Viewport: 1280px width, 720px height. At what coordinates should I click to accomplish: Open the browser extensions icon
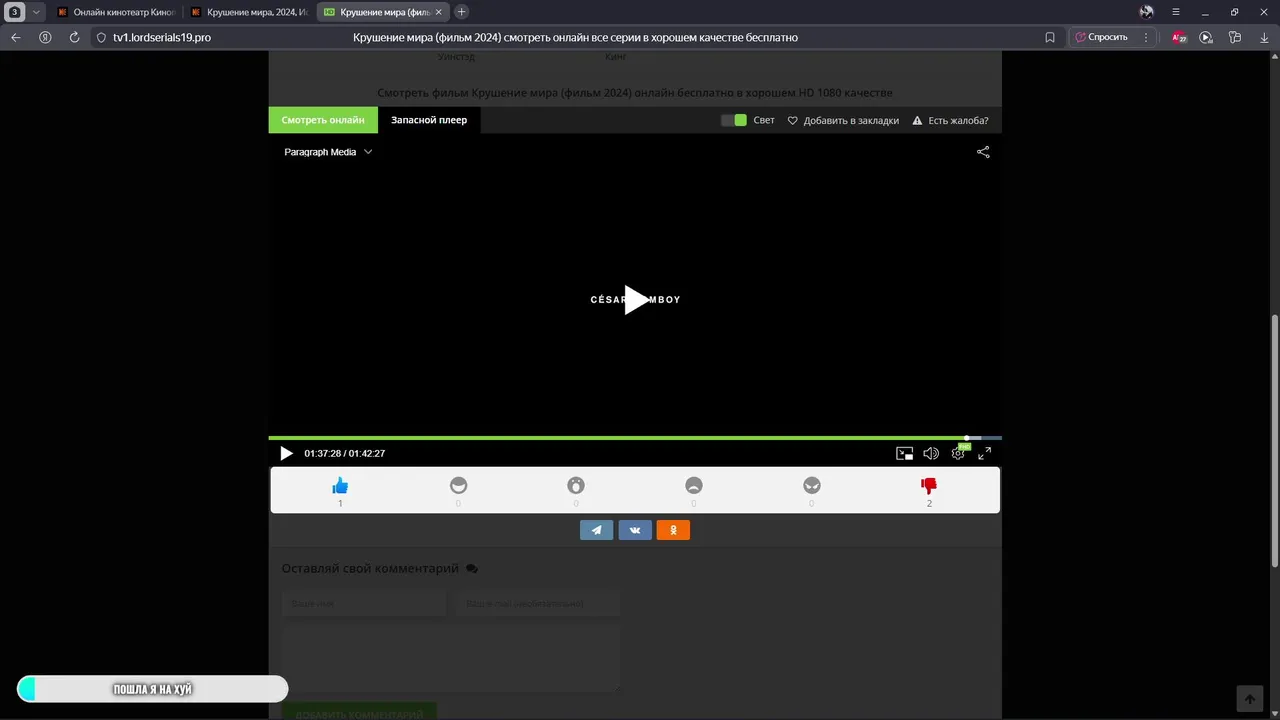1235,37
